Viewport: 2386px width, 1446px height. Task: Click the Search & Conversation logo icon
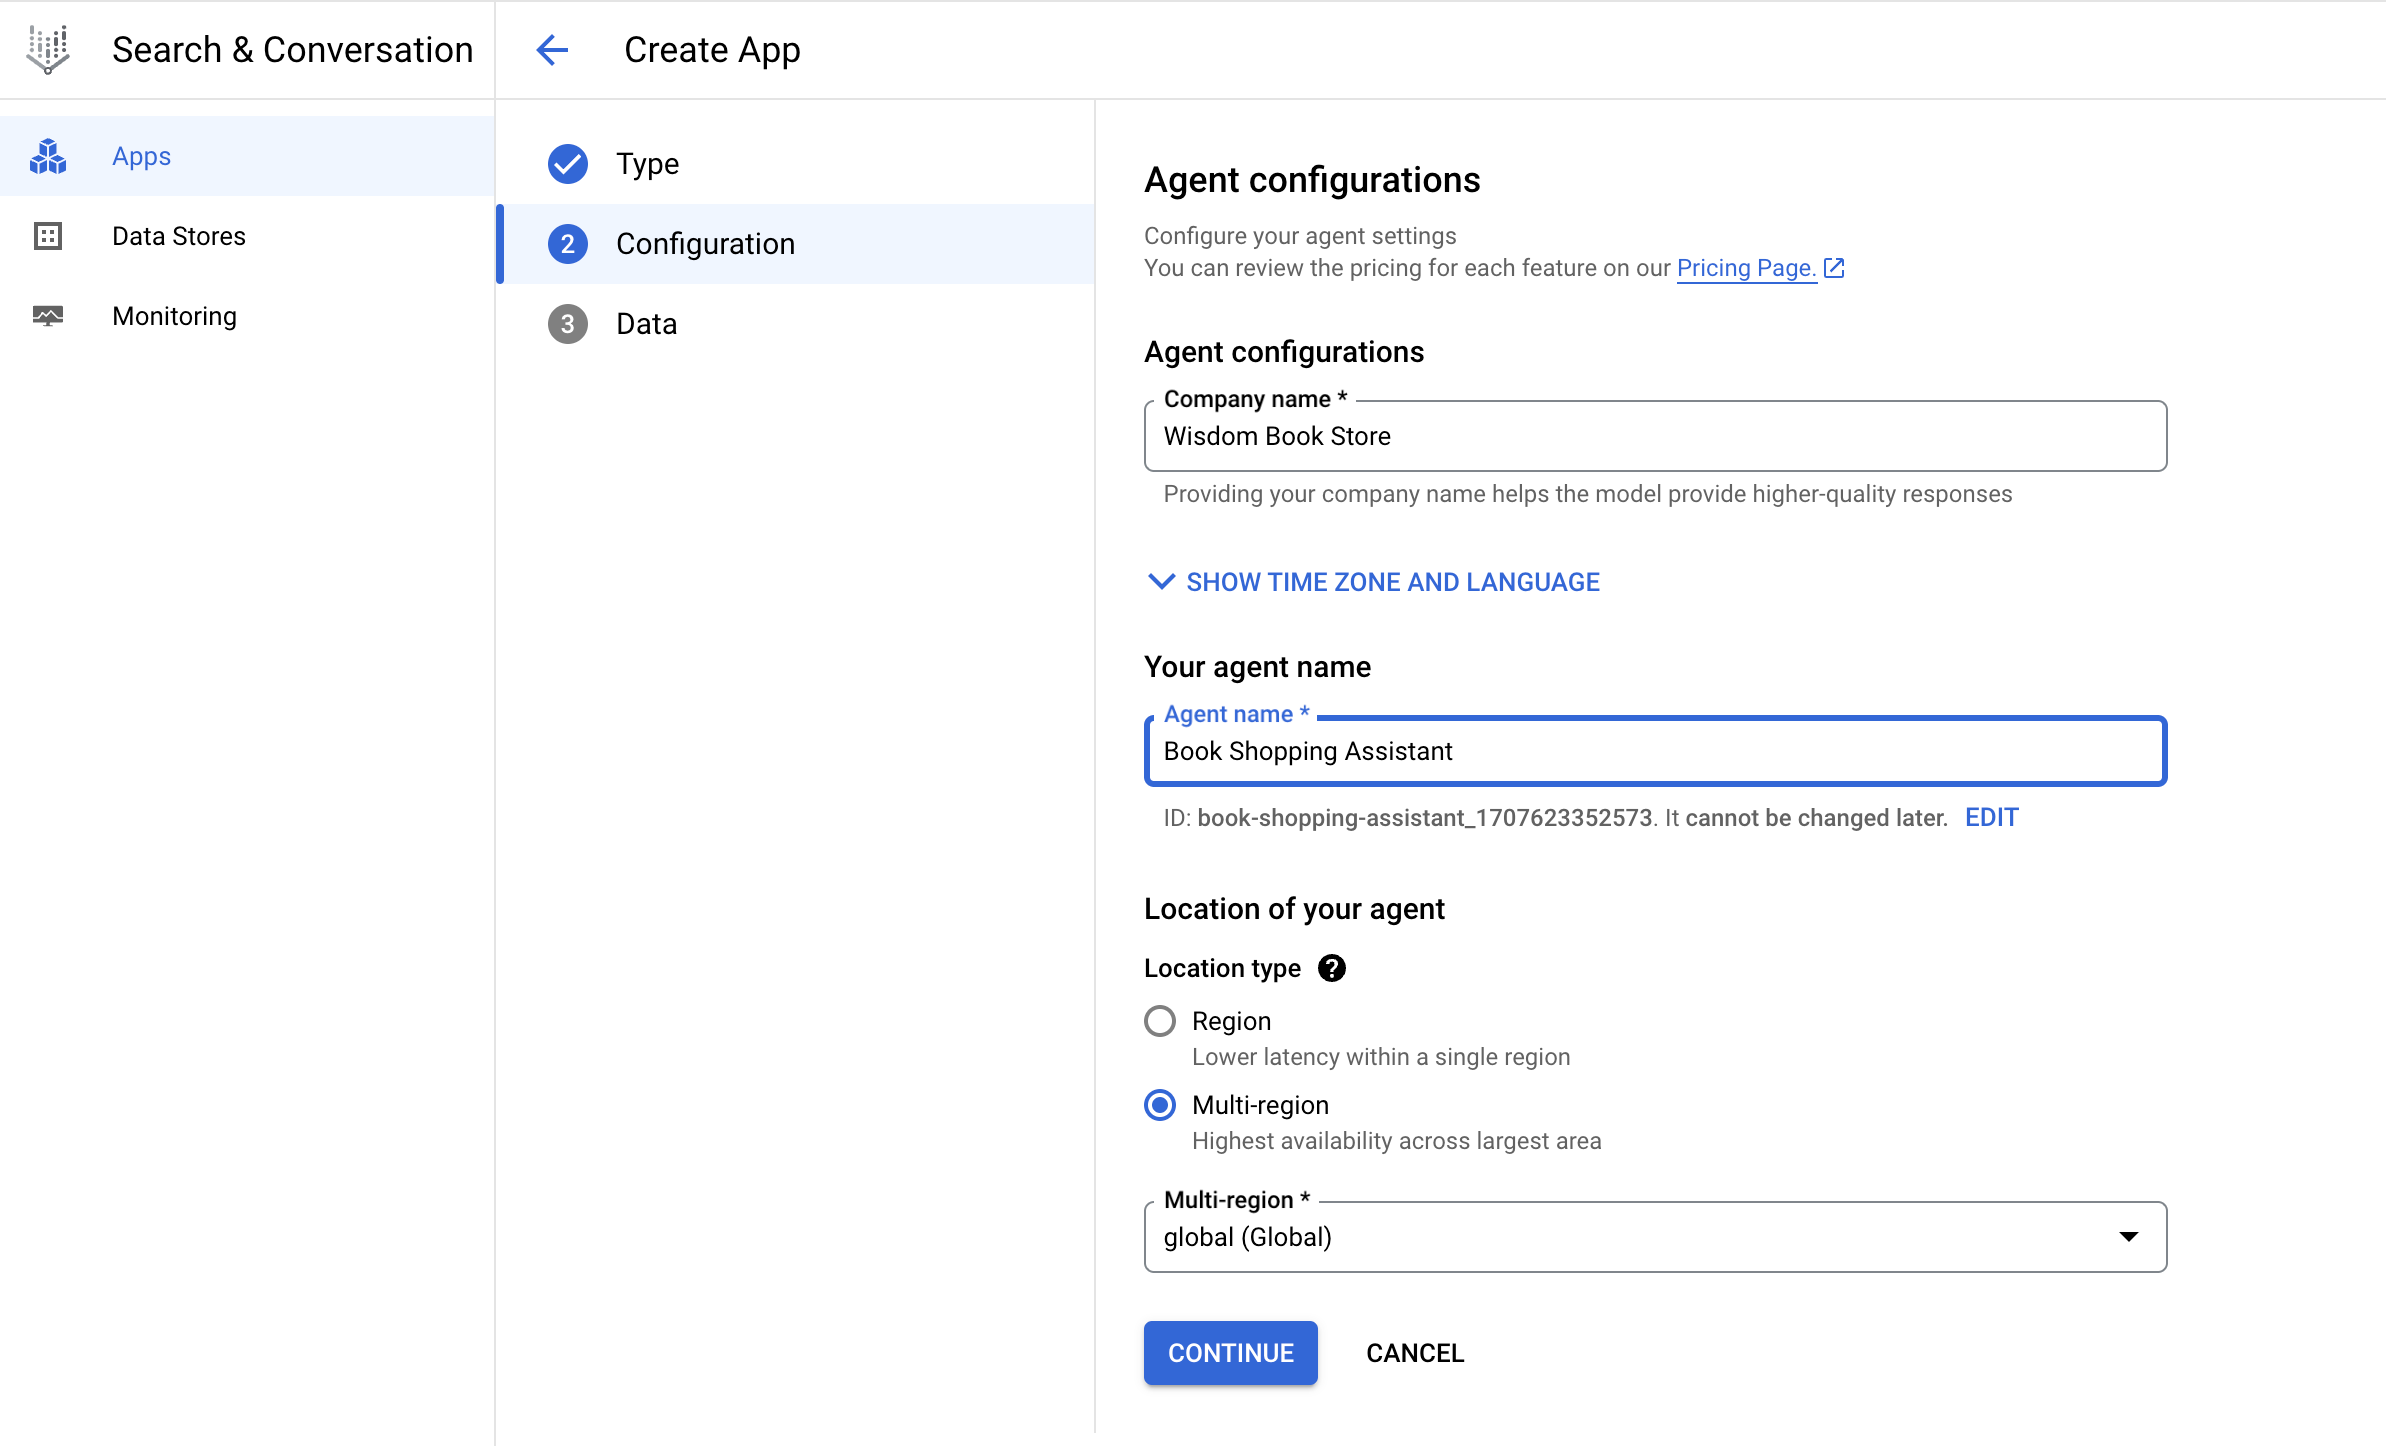pyautogui.click(x=47, y=49)
